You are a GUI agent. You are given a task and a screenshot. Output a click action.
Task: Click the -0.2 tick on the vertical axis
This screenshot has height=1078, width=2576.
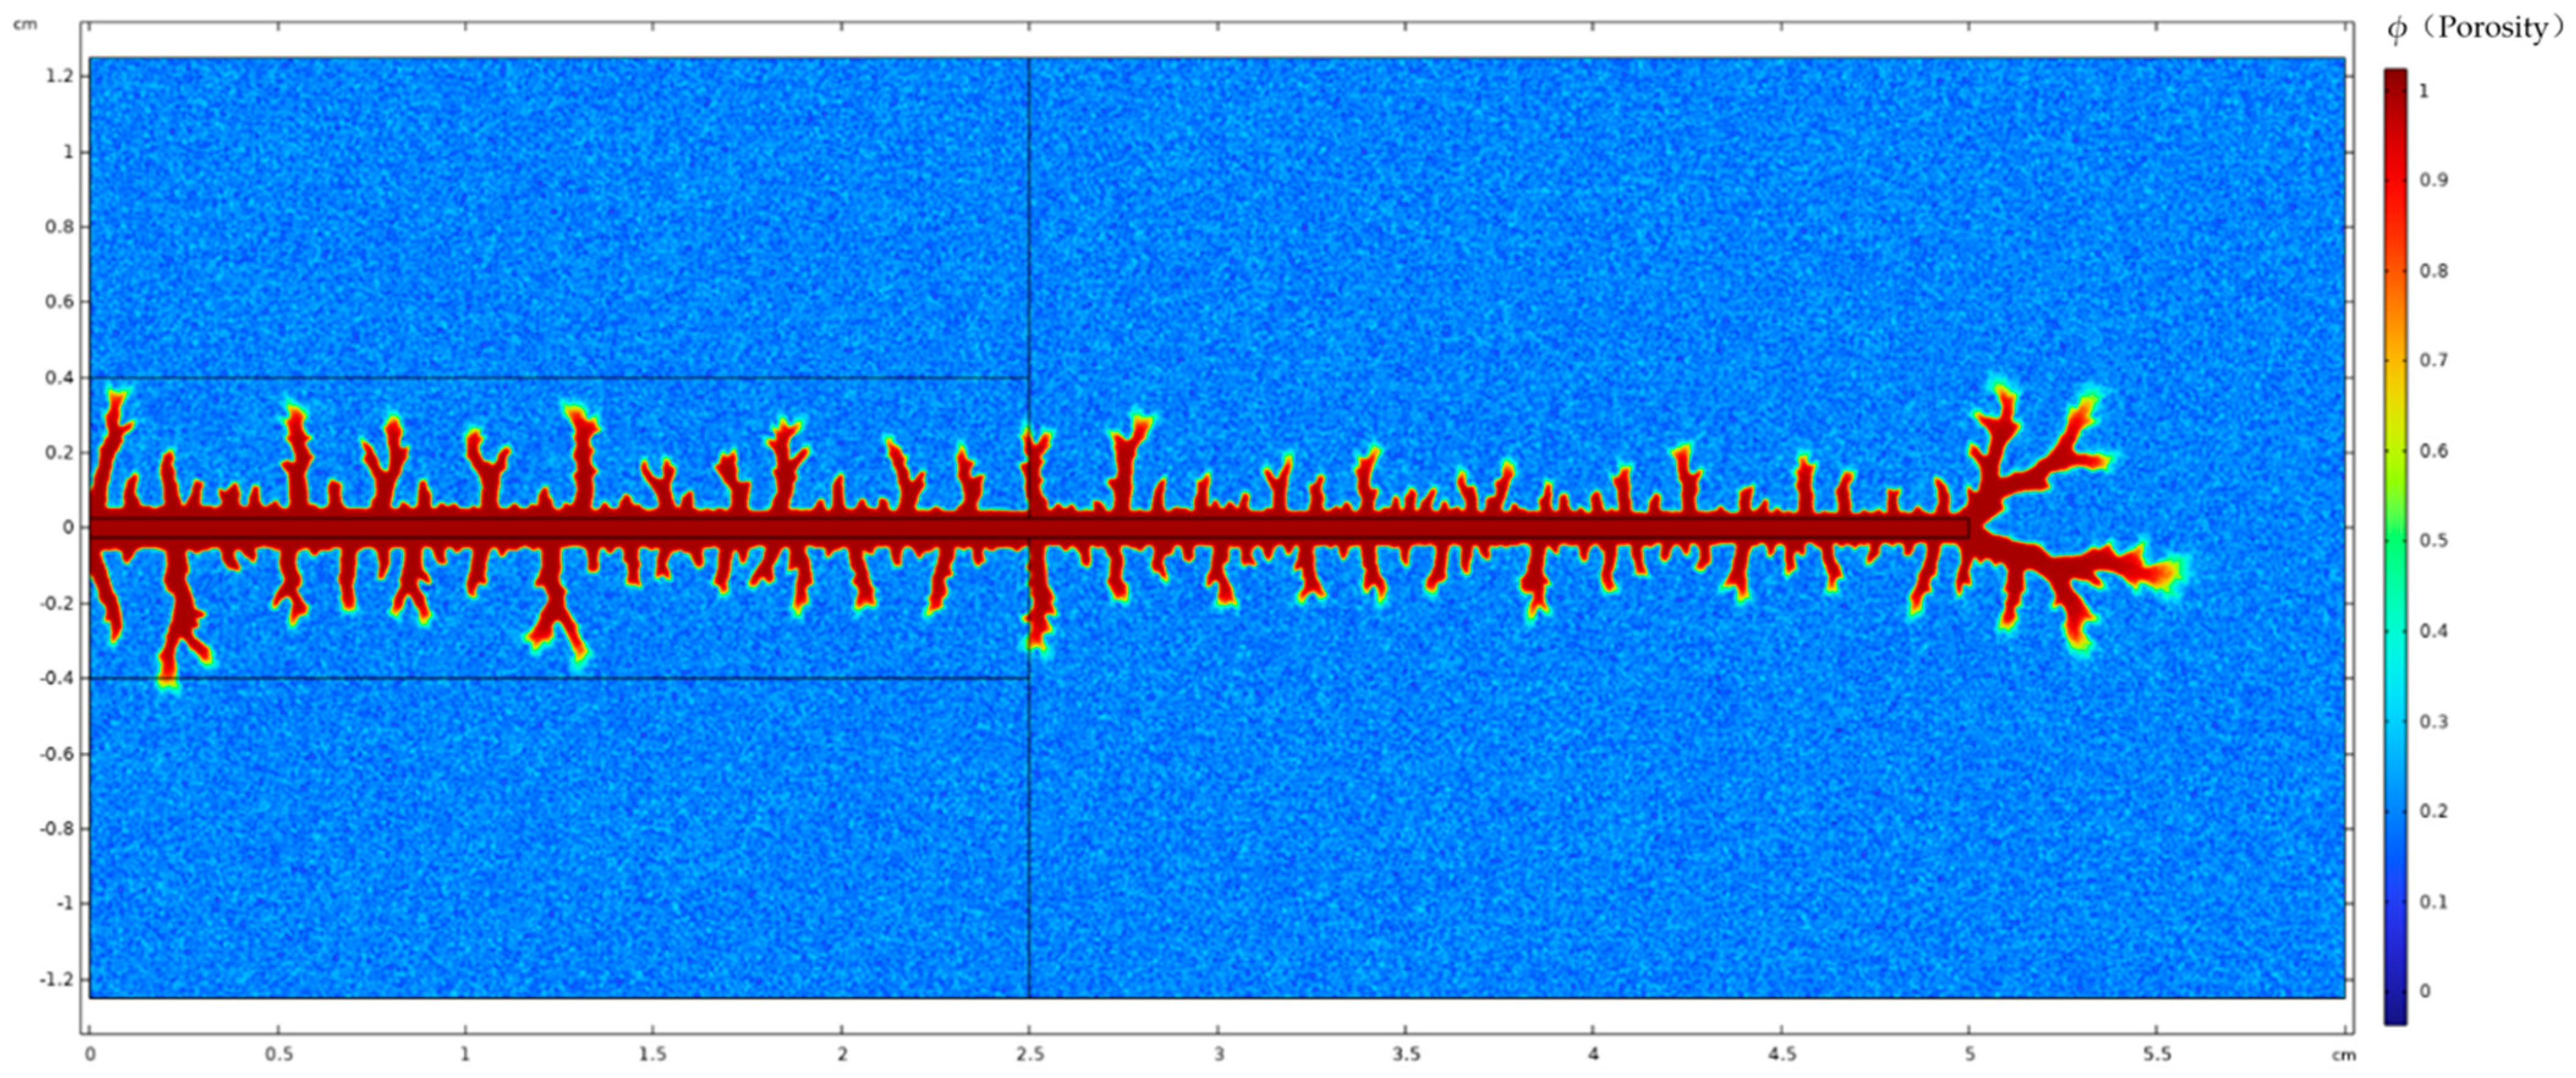click(x=58, y=603)
